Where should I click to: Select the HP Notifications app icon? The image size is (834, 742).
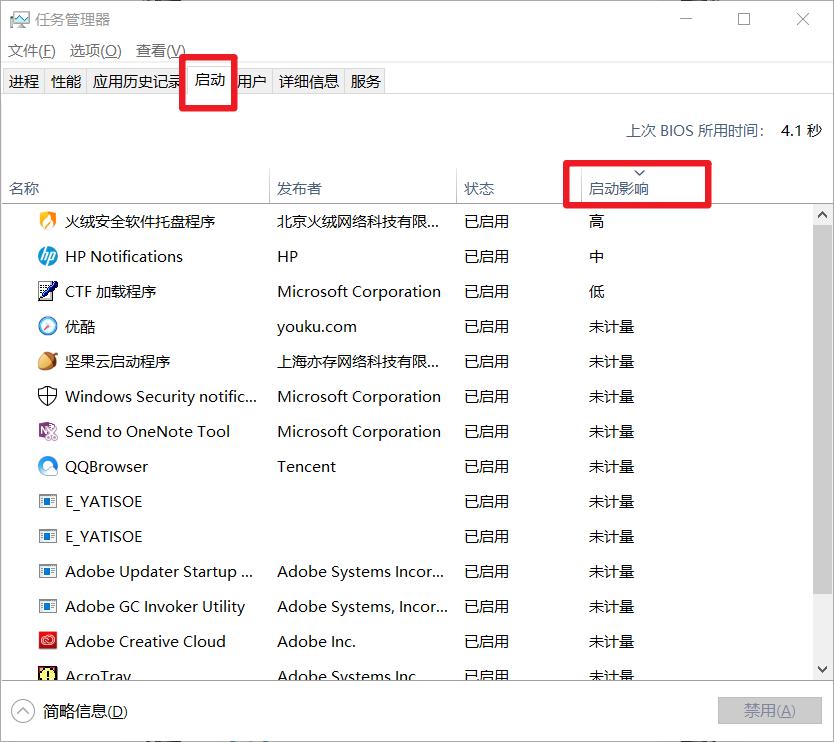coord(46,256)
